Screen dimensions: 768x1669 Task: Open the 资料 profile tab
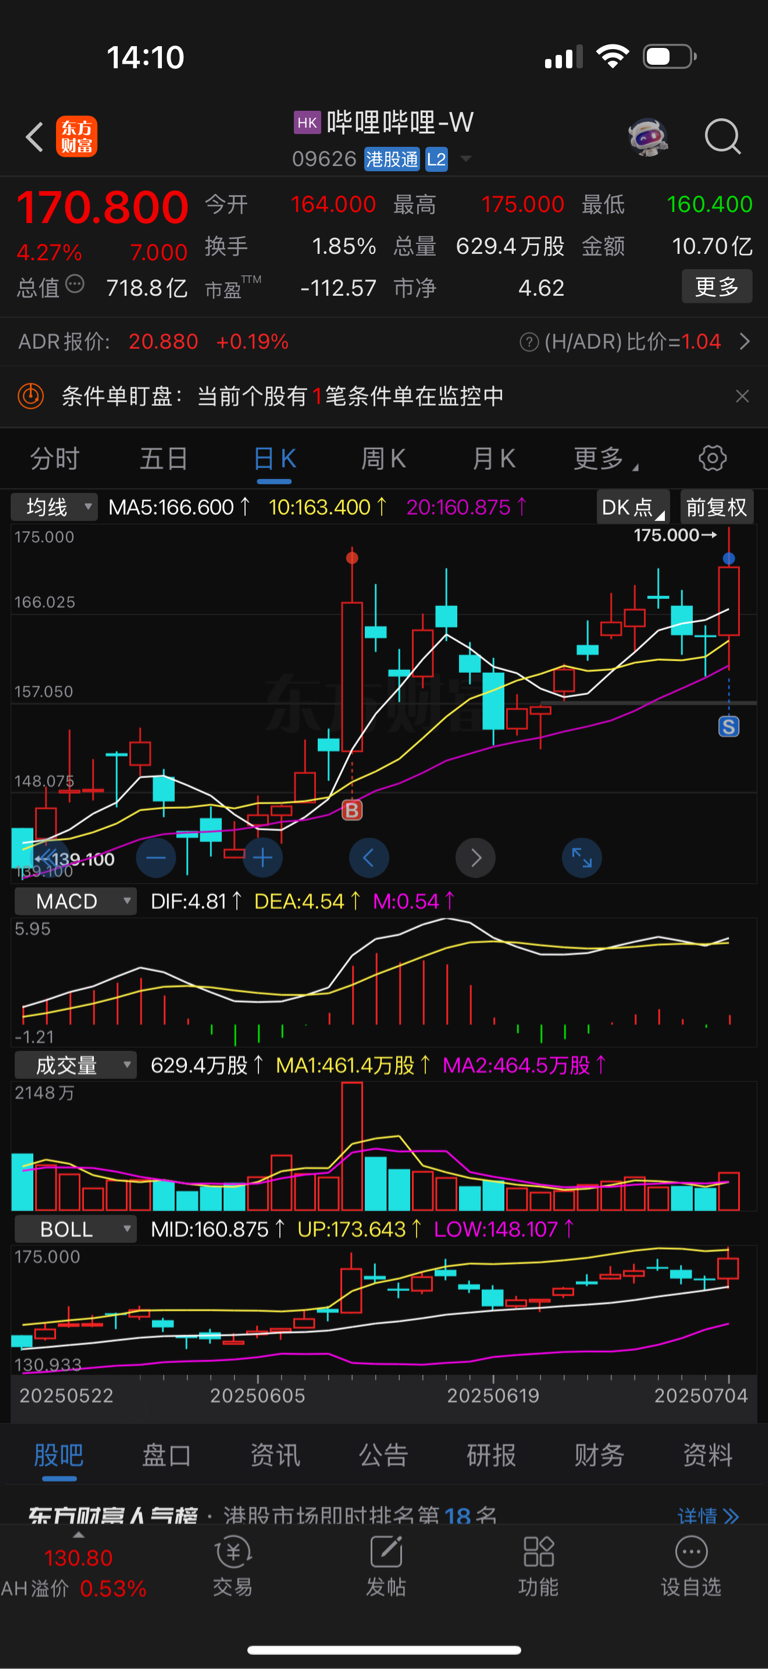pyautogui.click(x=707, y=1455)
